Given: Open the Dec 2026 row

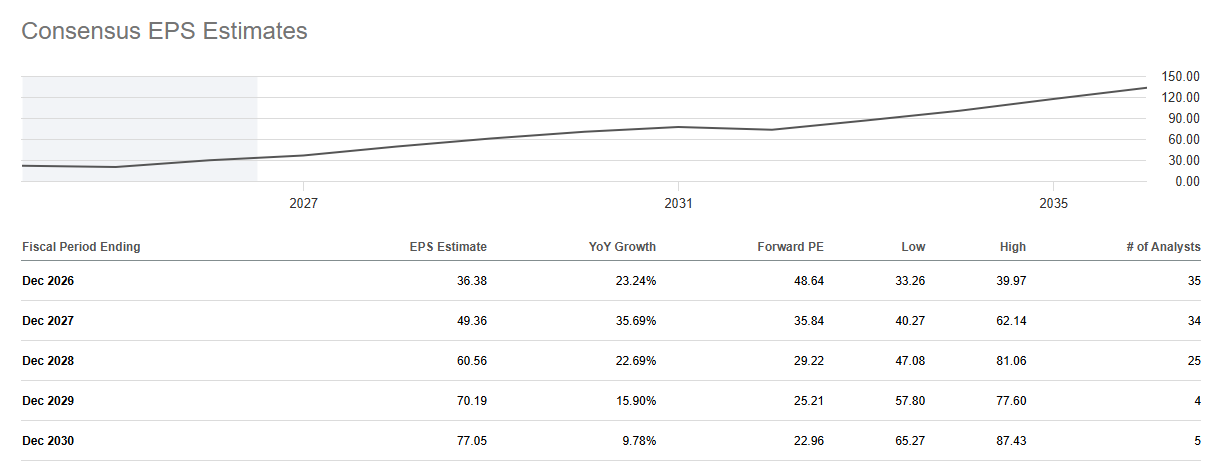Looking at the screenshot, I should [611, 281].
